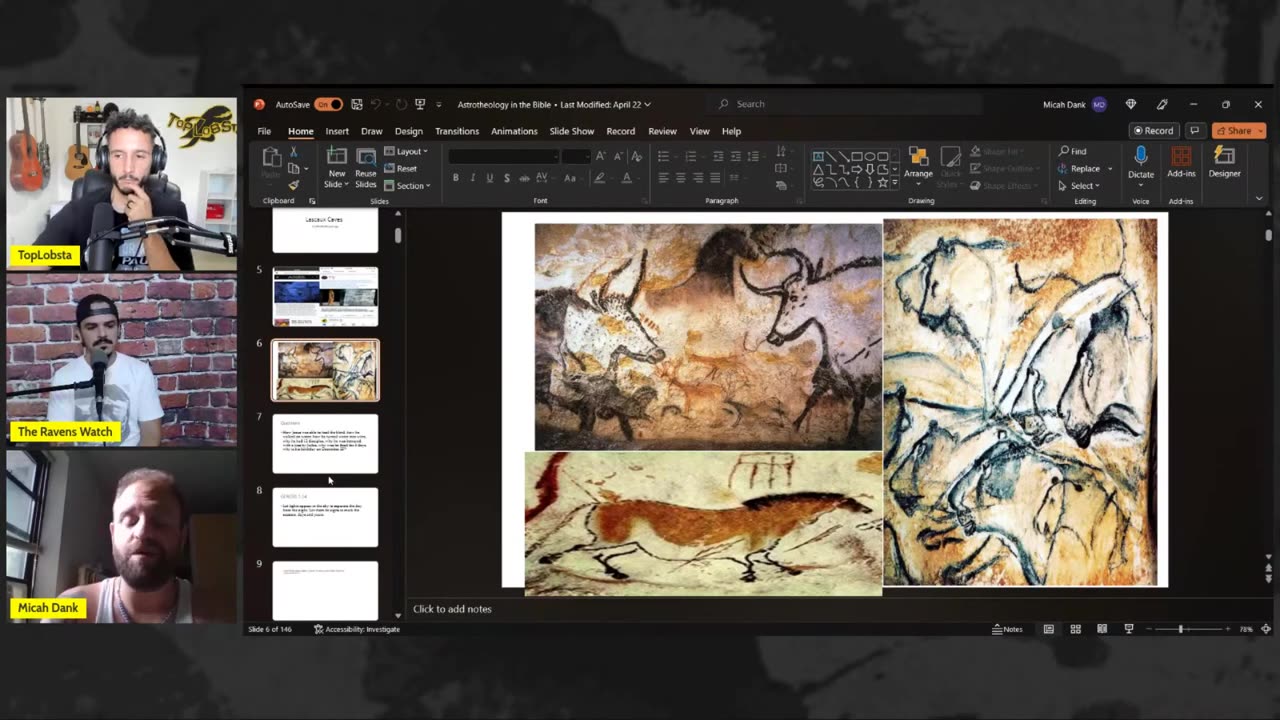1280x720 pixels.
Task: Open the Slide Show tab
Action: click(x=572, y=131)
